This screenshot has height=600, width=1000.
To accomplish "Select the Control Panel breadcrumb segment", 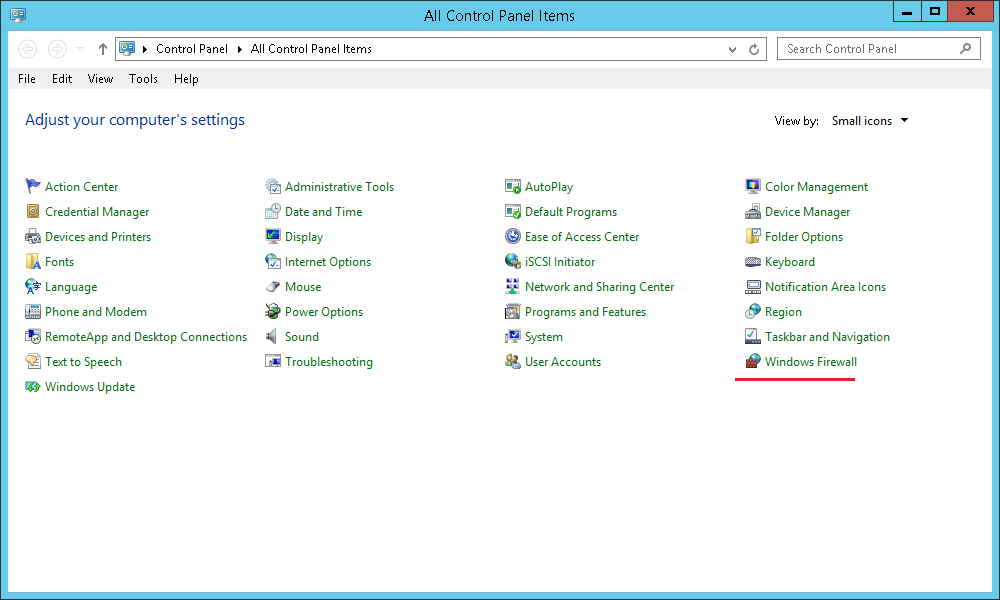I will (192, 49).
